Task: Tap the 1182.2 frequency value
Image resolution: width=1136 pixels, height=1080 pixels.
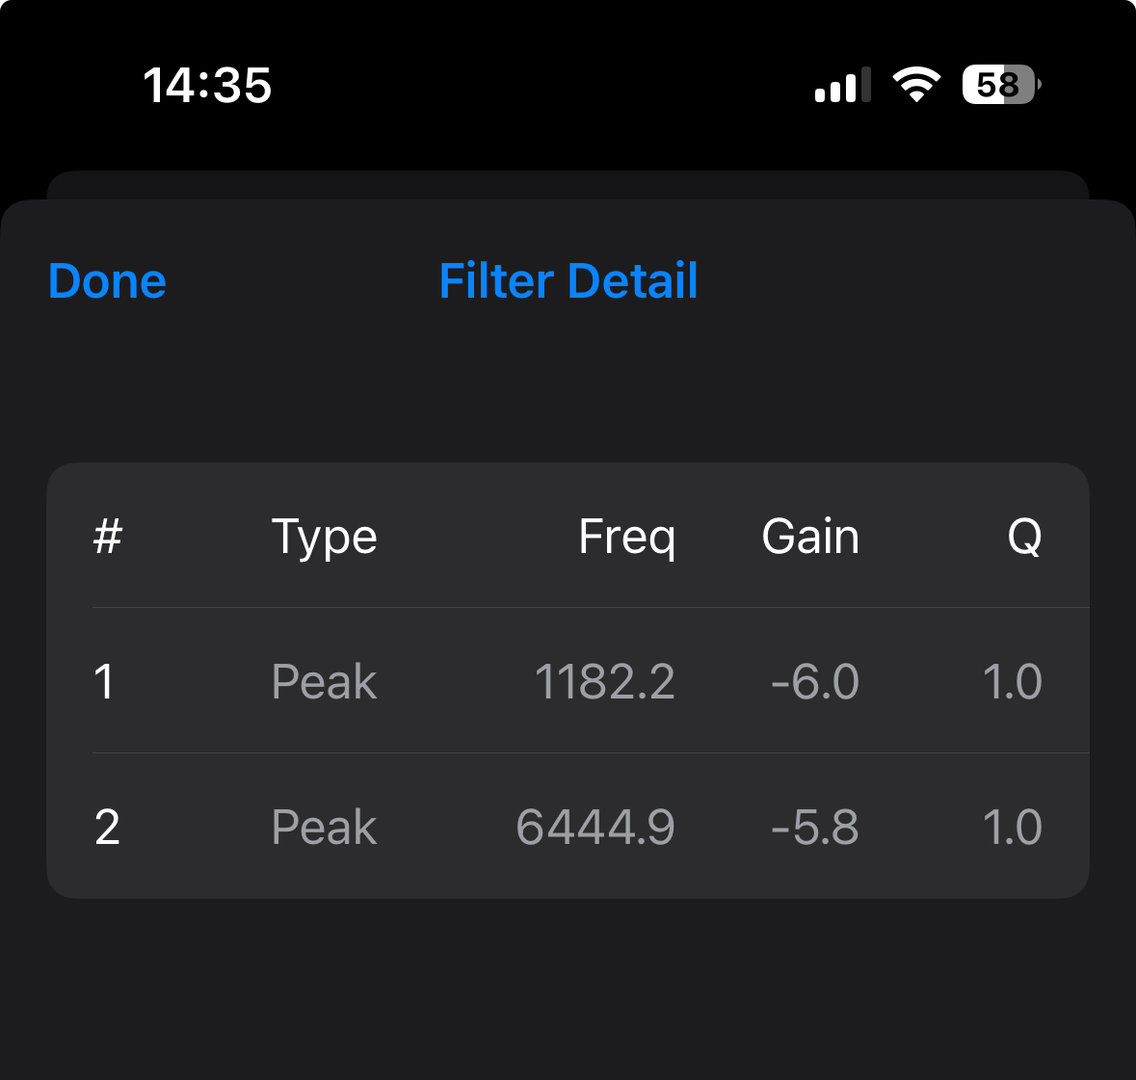Action: [x=605, y=682]
